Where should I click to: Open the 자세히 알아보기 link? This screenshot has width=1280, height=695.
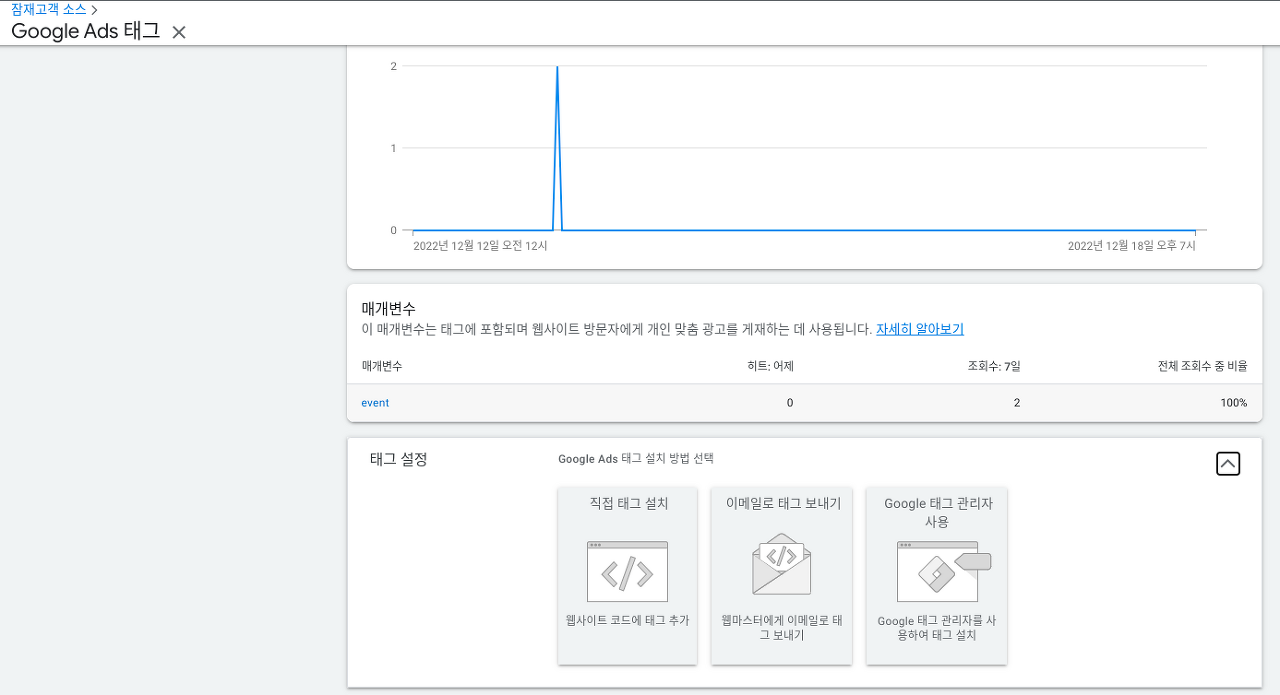[920, 329]
